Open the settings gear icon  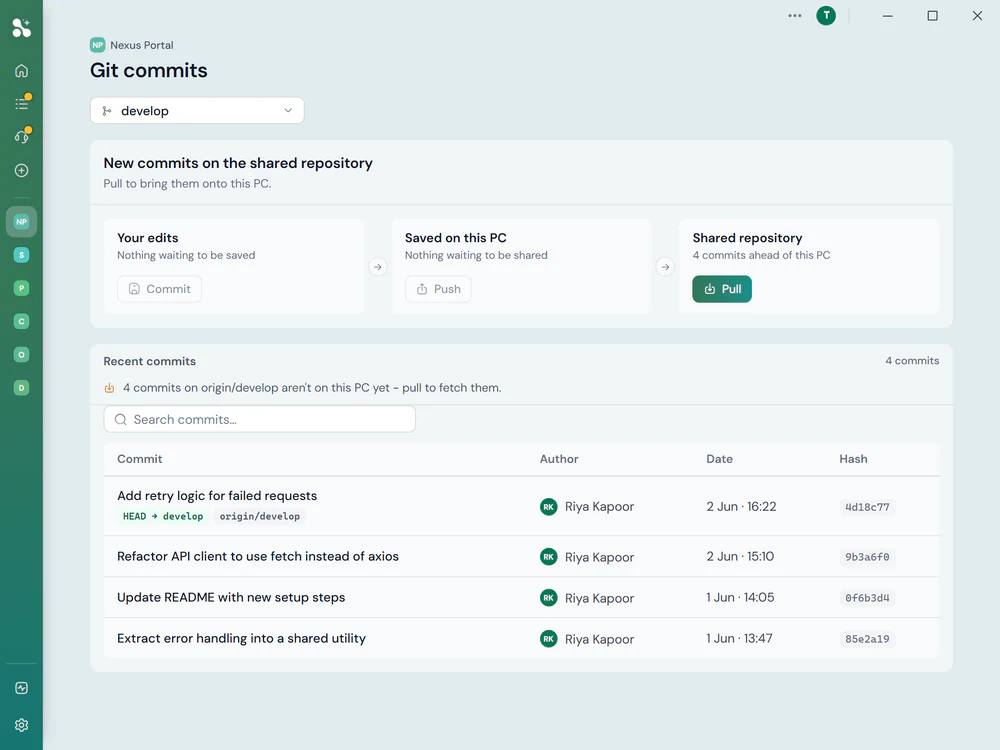click(22, 725)
